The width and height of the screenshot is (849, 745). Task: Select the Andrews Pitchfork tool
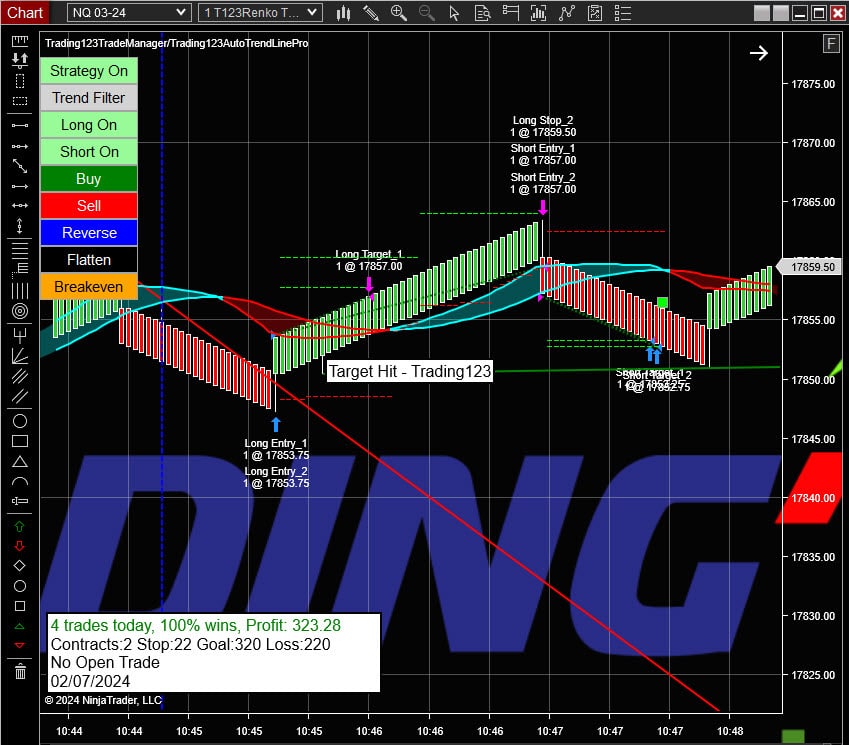tap(20, 336)
